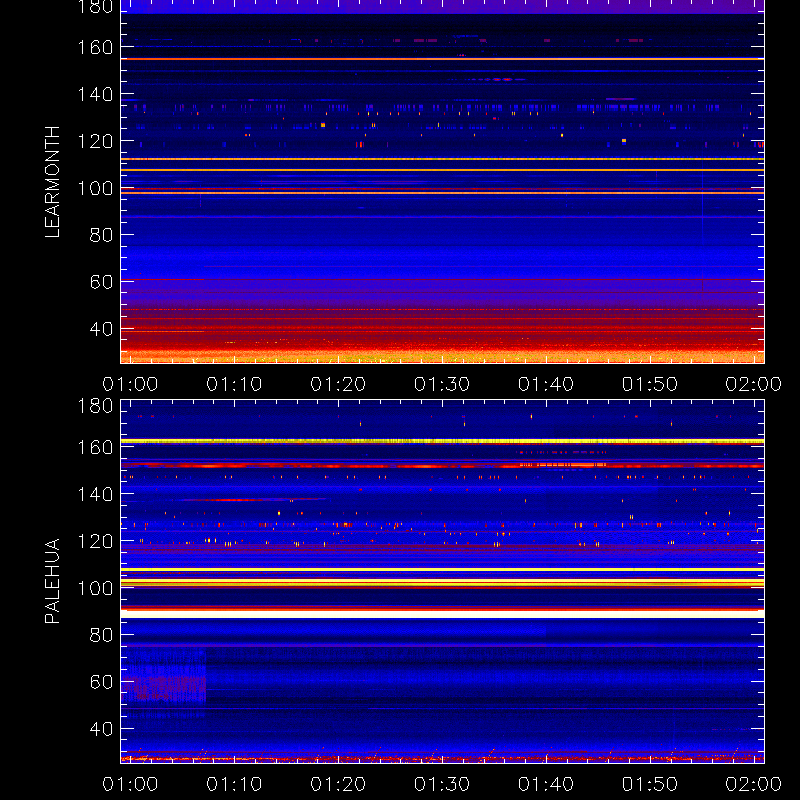800x800 pixels.
Task: Select the 80 frequency label on Learmonth plot
Action: [x=101, y=235]
